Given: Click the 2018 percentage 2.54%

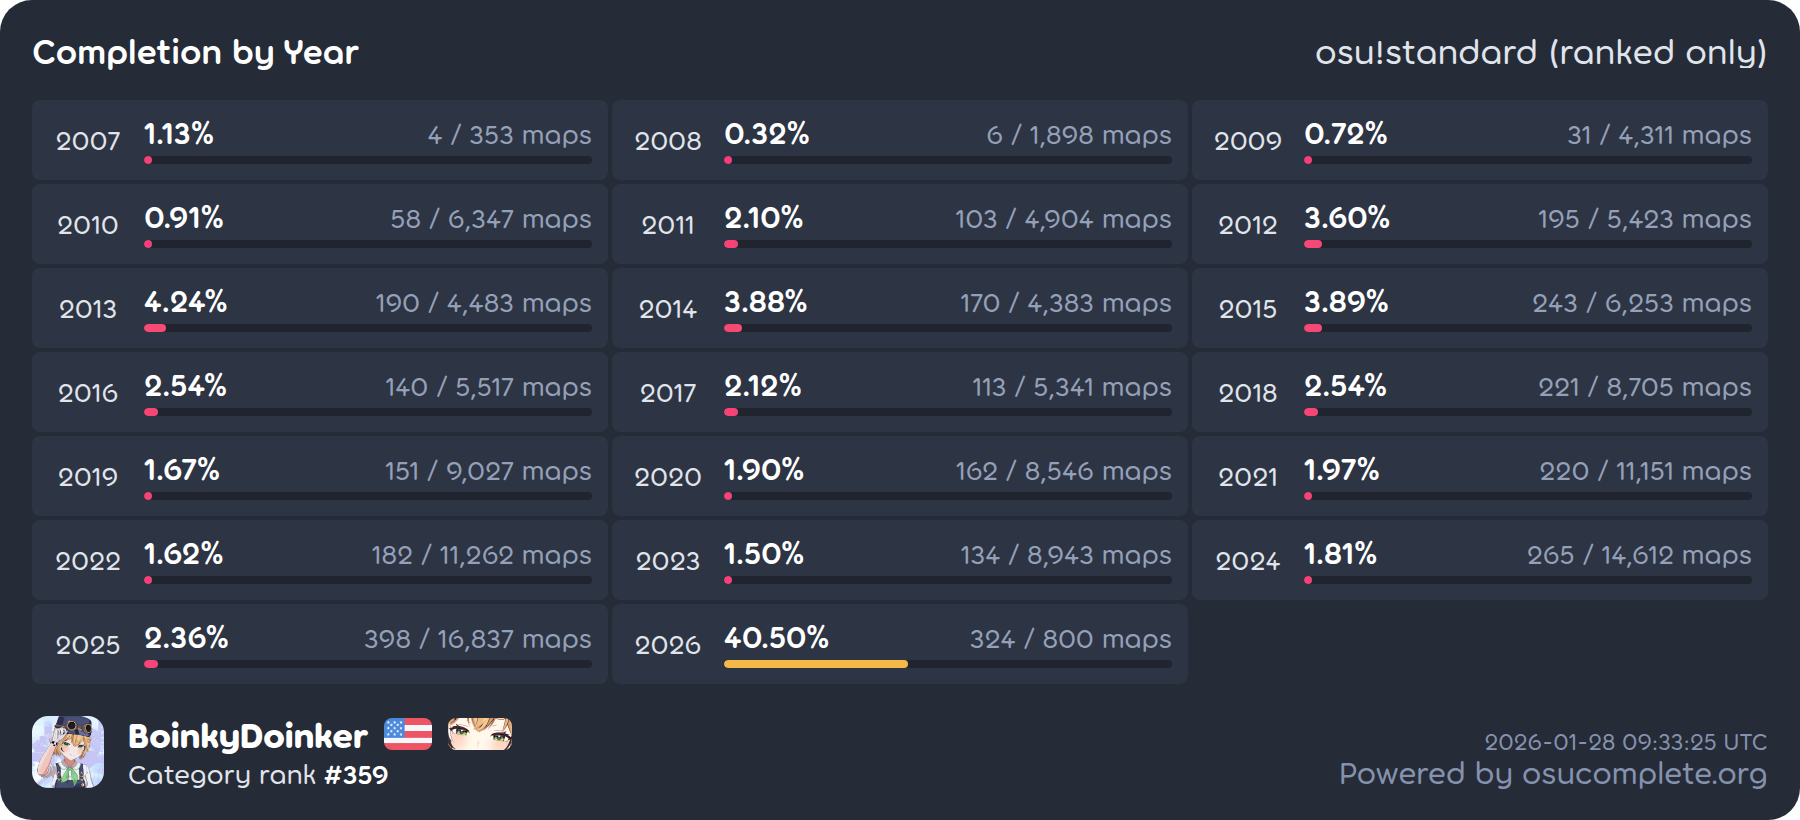Looking at the screenshot, I should (x=1345, y=386).
